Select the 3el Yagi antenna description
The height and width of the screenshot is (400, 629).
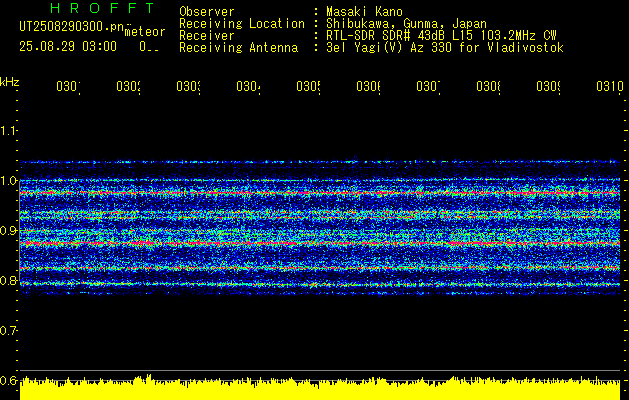[445, 48]
